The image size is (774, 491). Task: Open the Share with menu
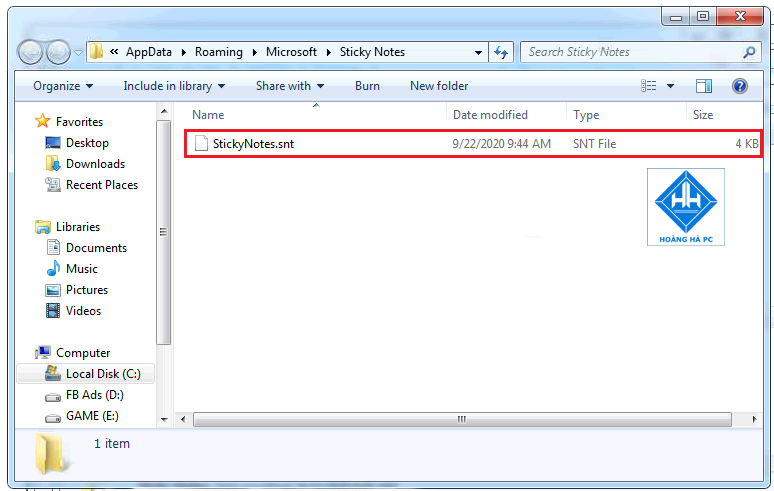pos(290,86)
